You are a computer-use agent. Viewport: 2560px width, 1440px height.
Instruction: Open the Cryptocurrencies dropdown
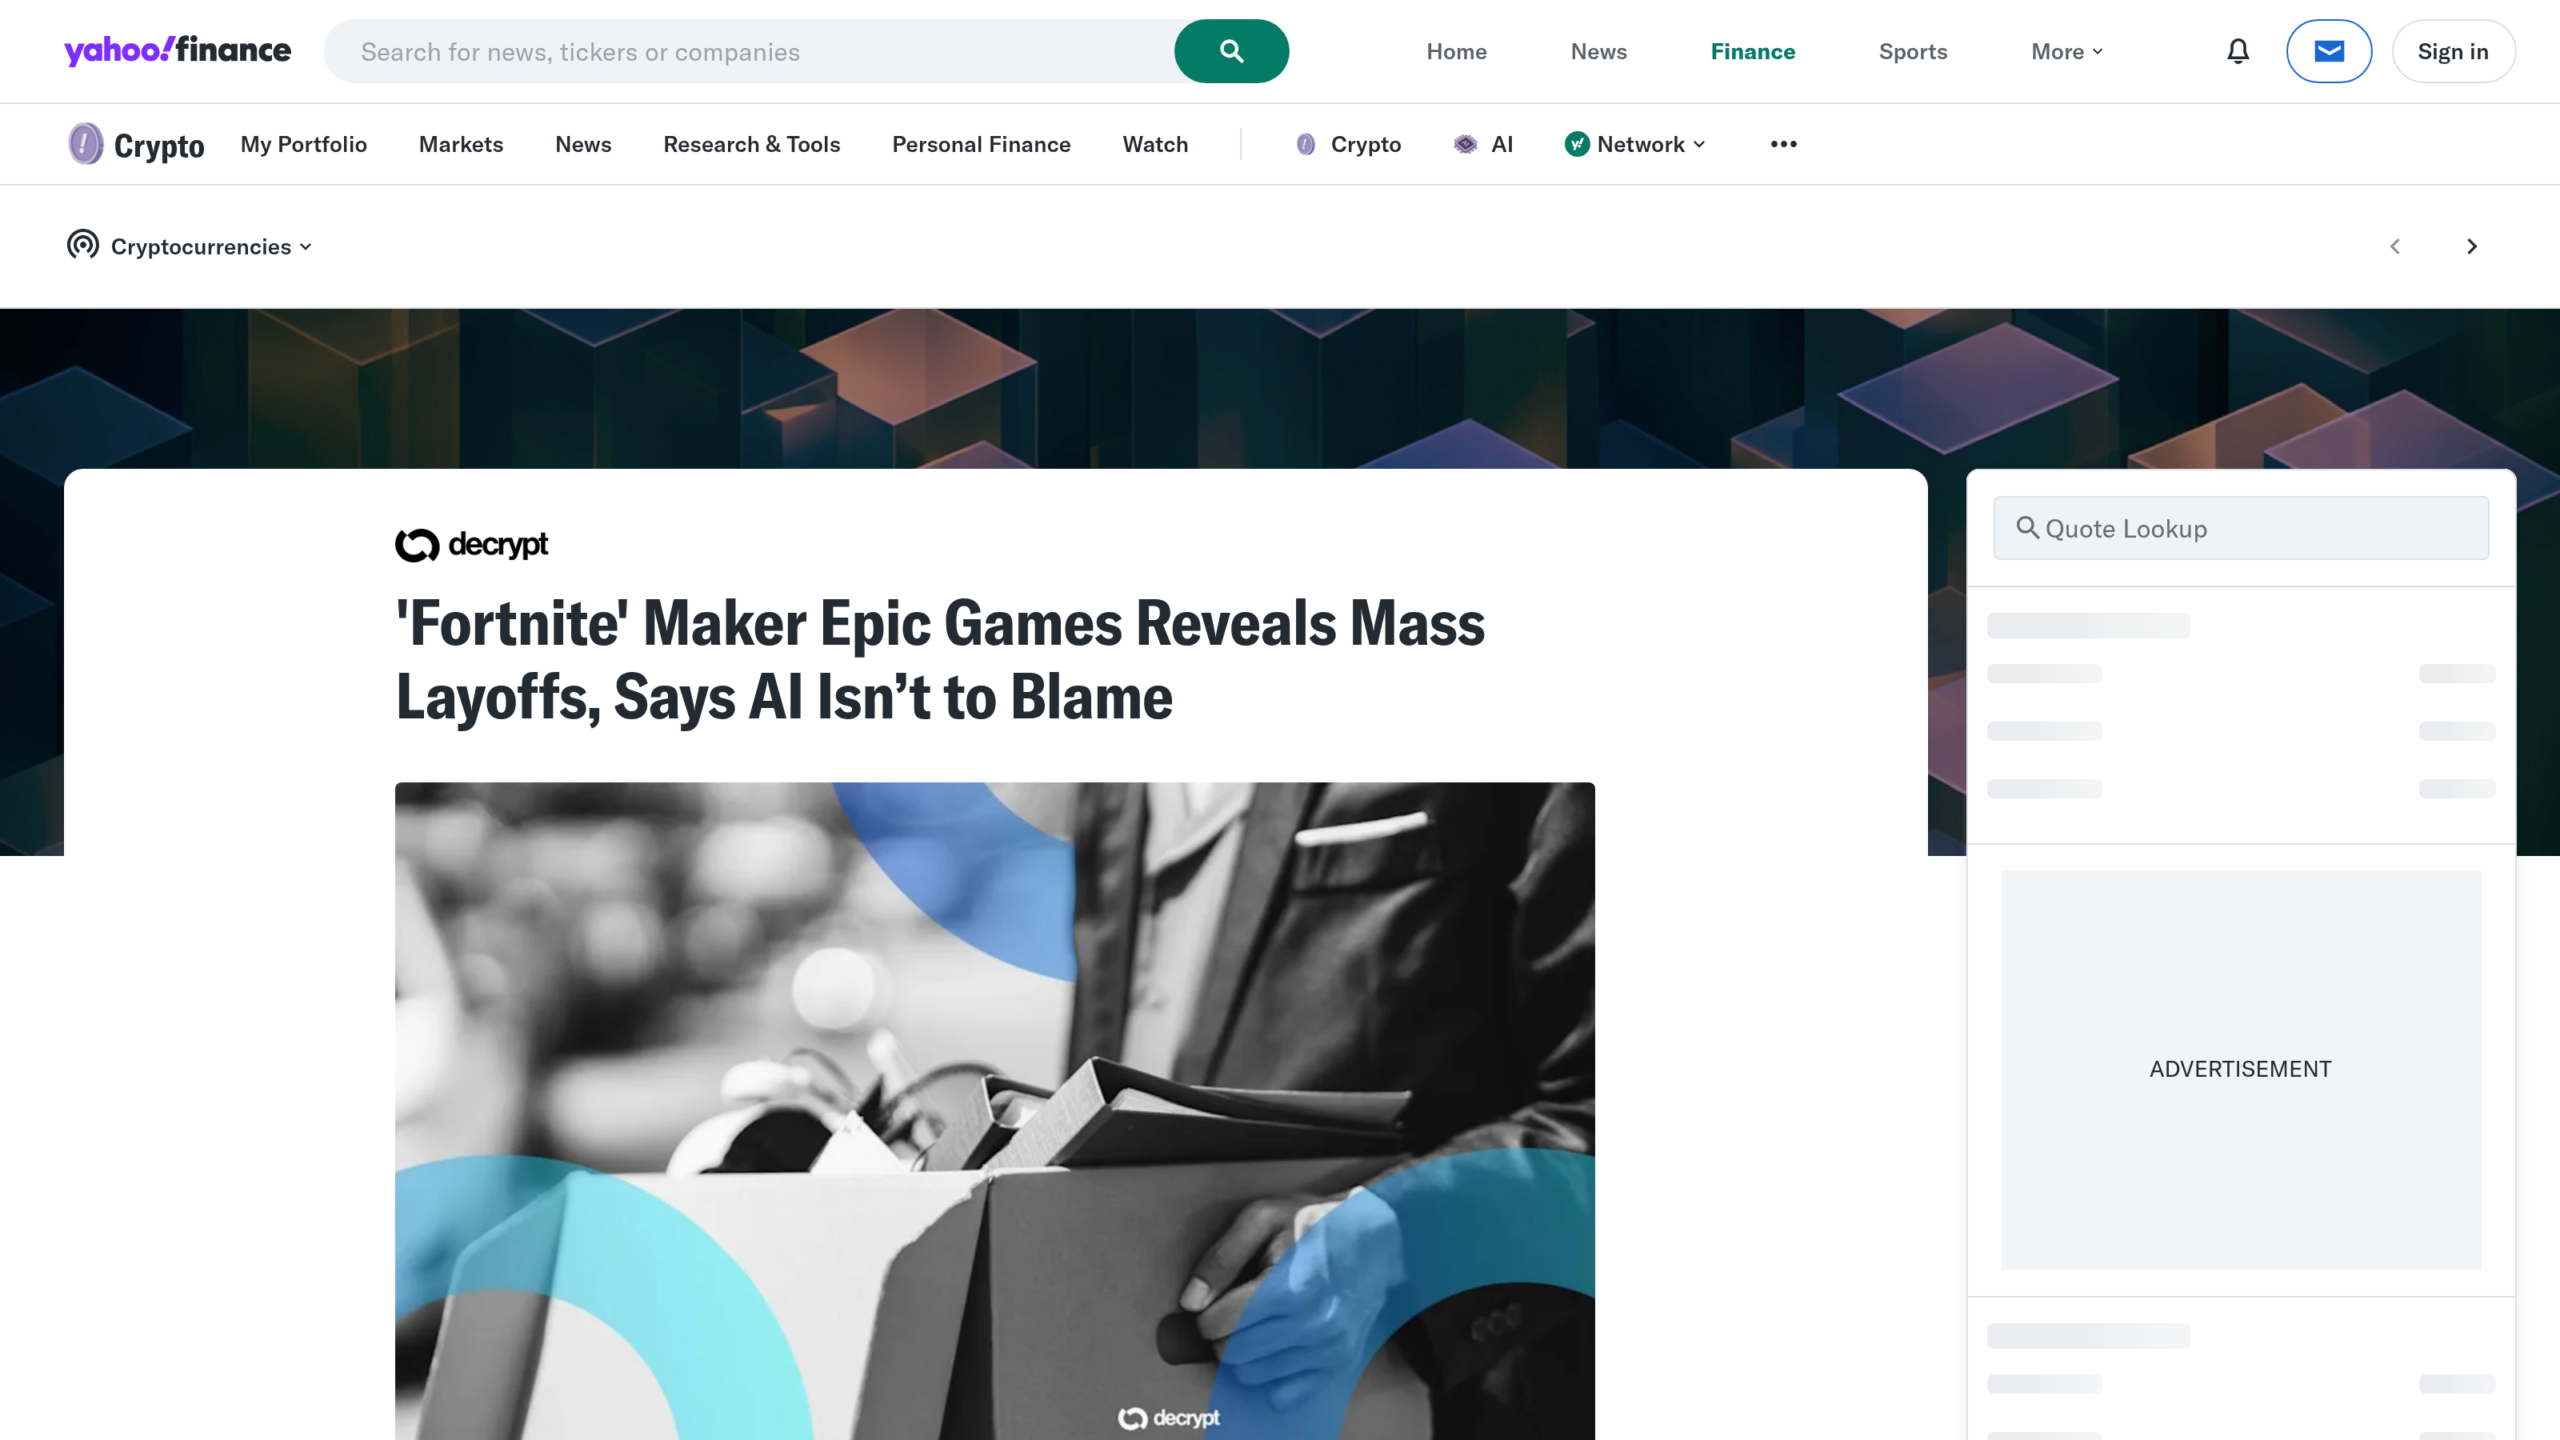coord(211,246)
